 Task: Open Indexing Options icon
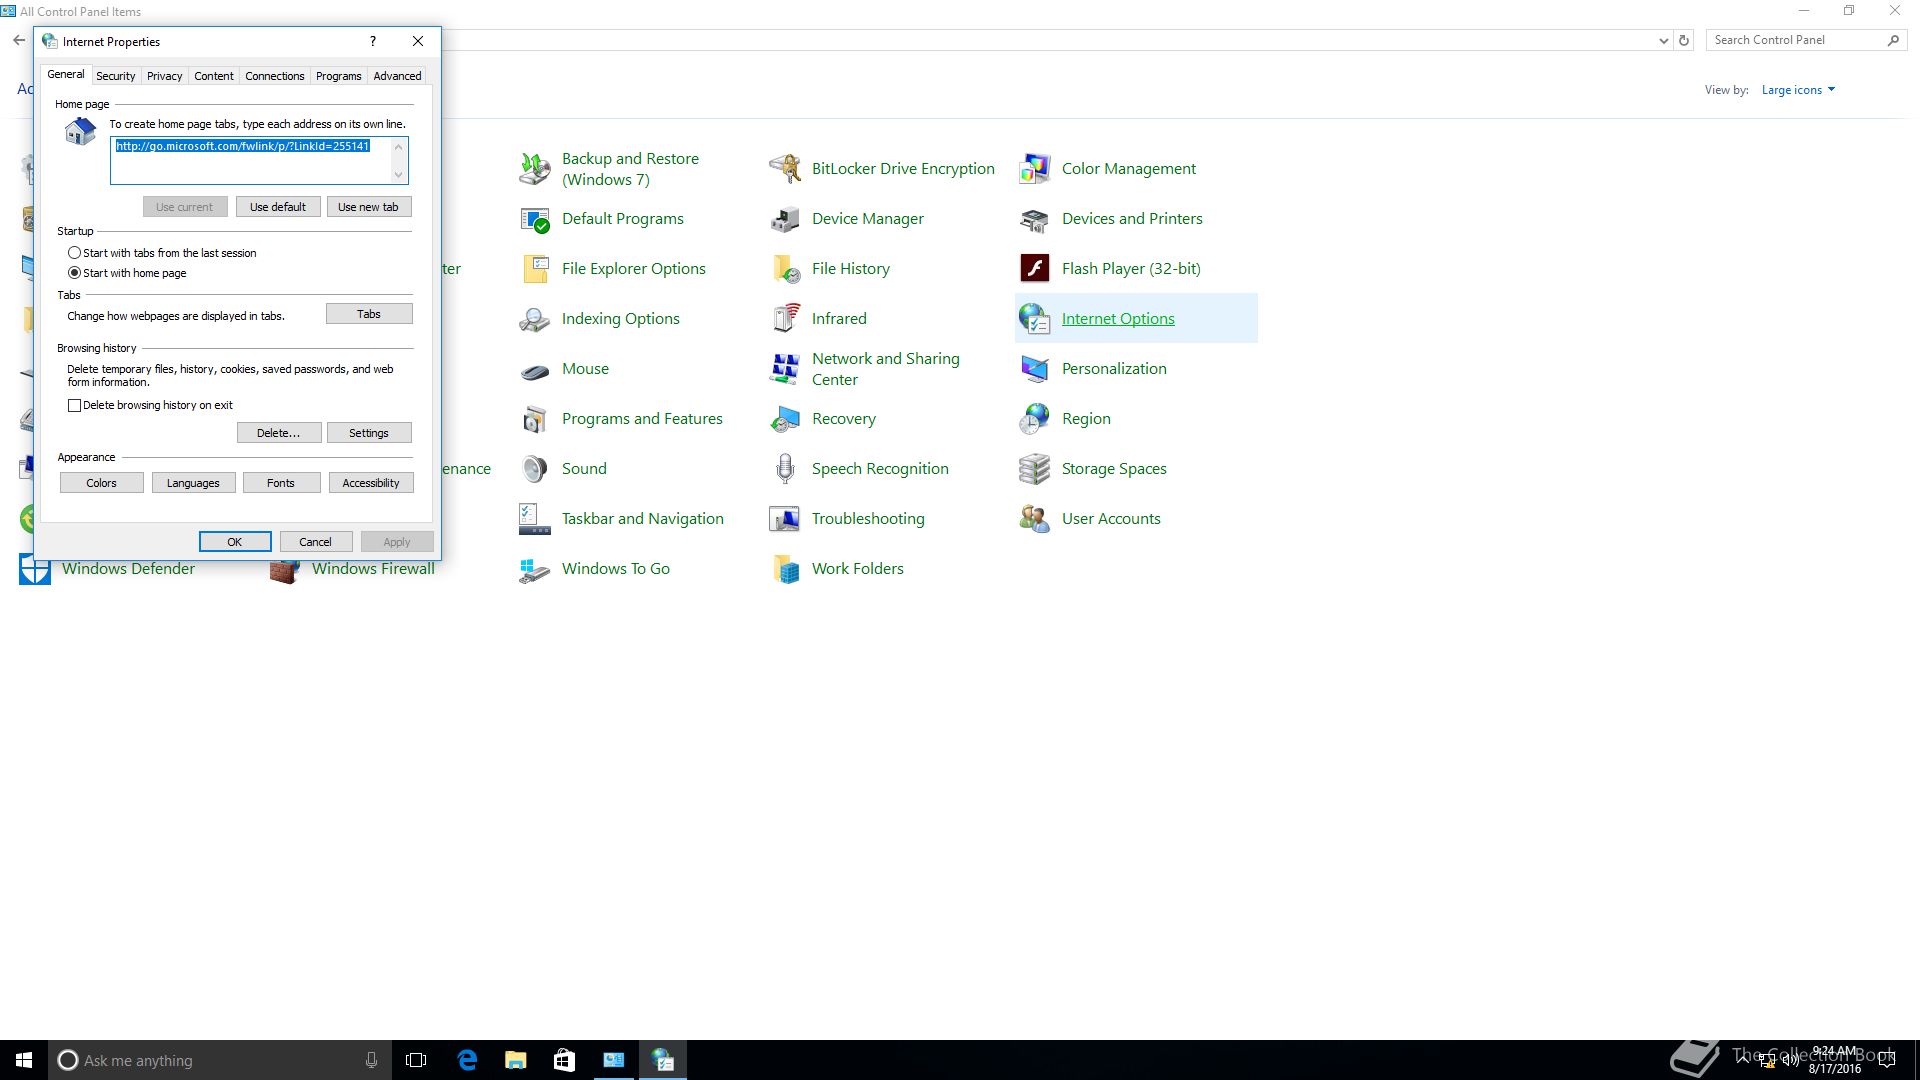[x=535, y=319]
